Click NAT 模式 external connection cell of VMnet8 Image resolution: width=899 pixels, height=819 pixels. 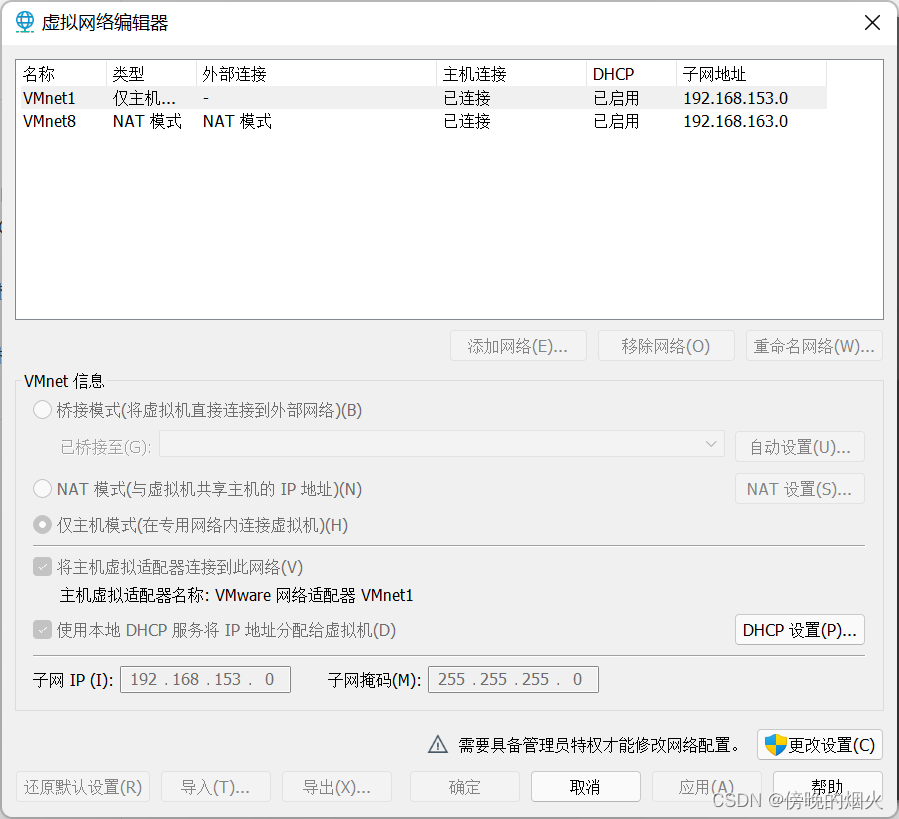coord(237,121)
